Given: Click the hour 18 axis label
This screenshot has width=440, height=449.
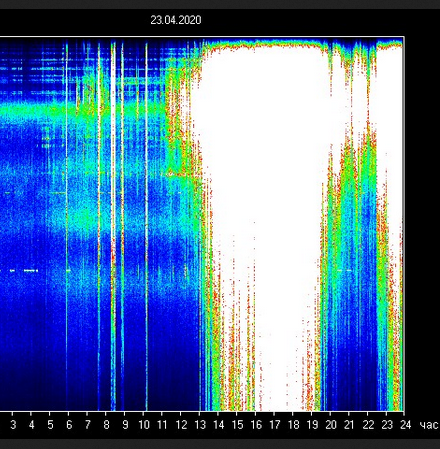Looking at the screenshot, I should click(293, 425).
